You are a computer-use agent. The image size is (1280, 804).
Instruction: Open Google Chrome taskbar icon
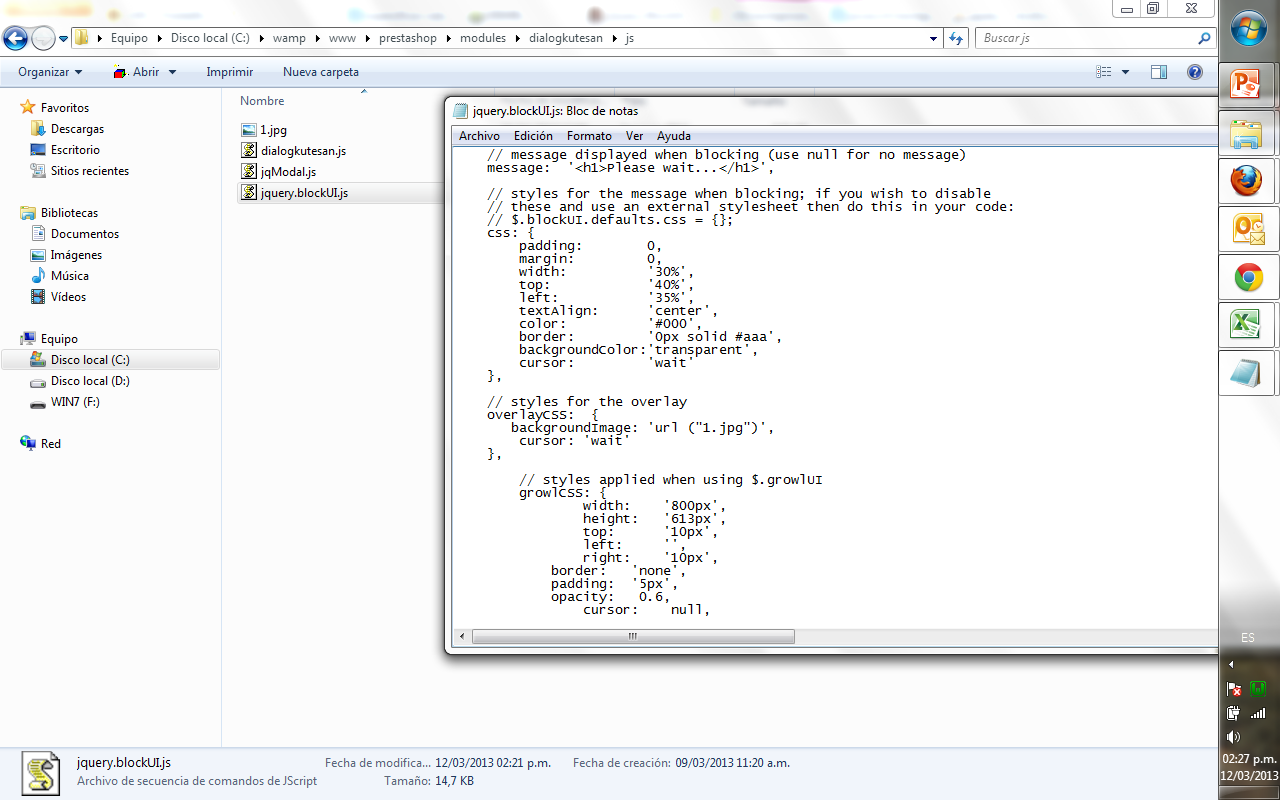tap(1247, 277)
